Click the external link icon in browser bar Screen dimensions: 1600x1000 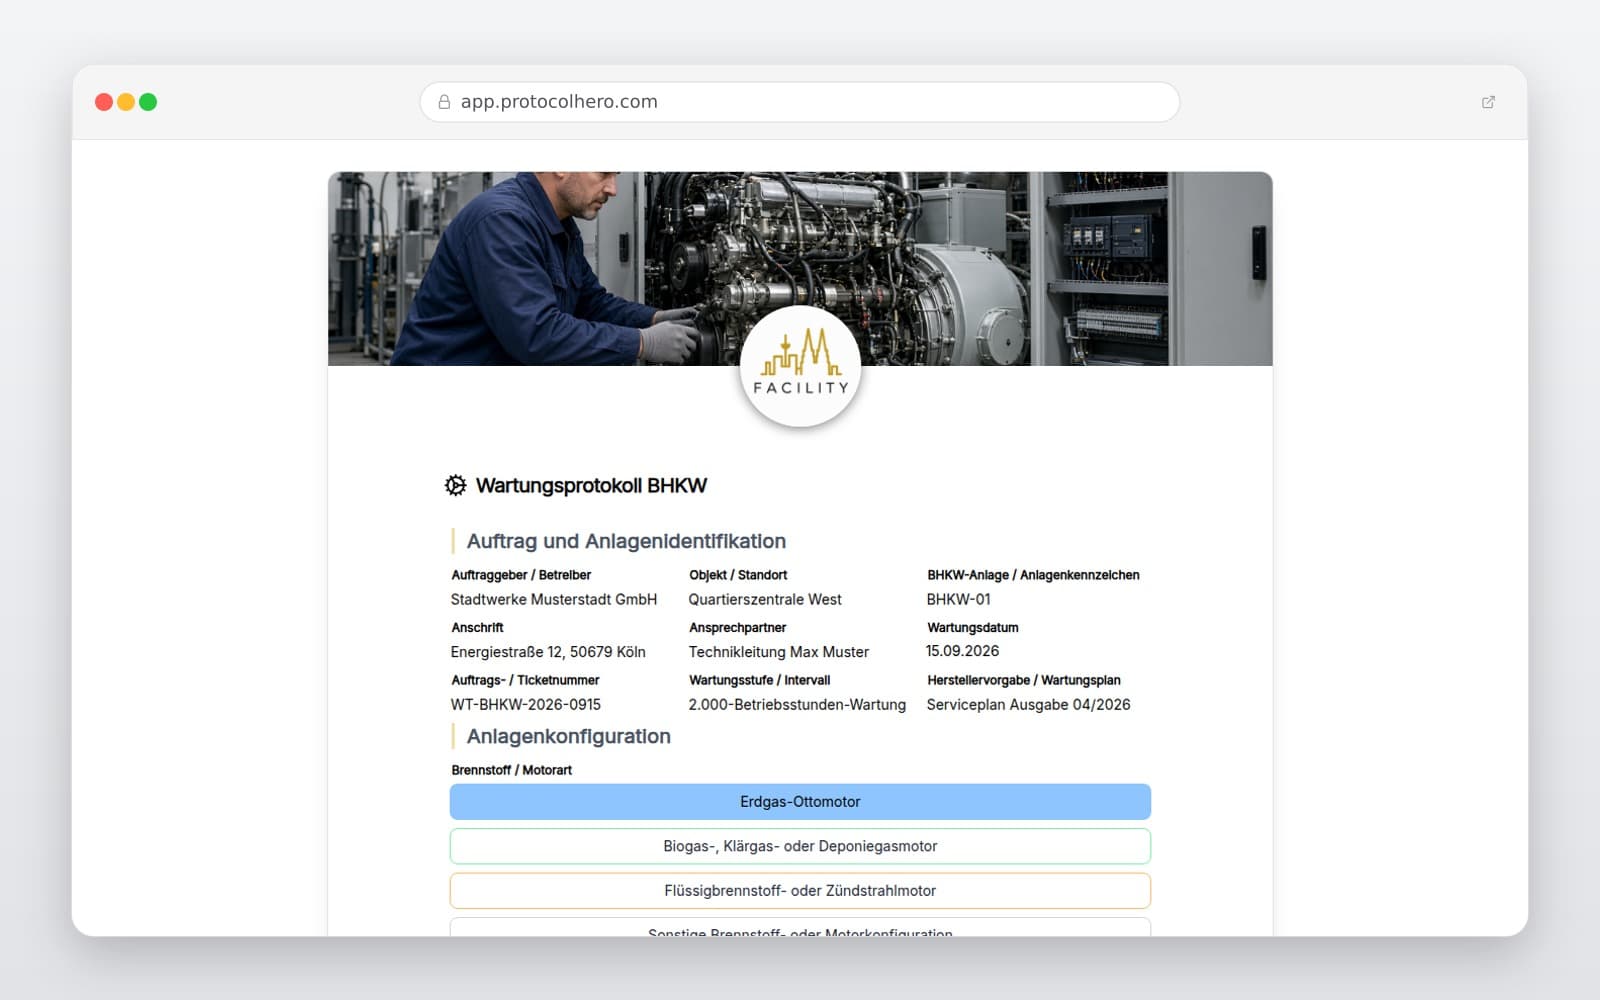(x=1488, y=102)
